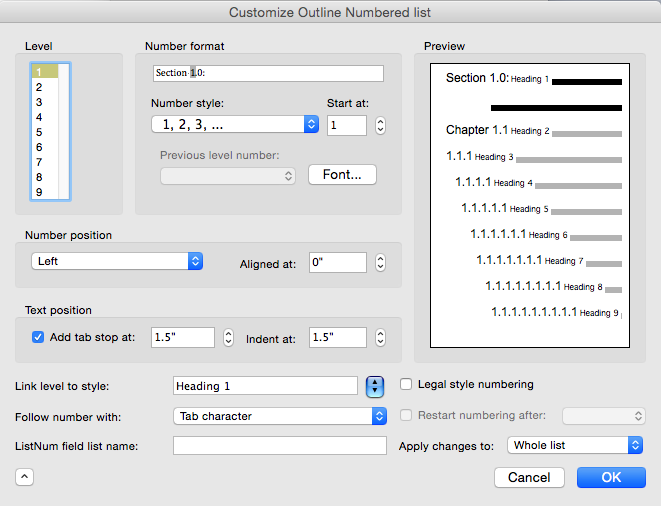Click Heading 9 preview line
This screenshot has height=506, width=661.
point(556,312)
